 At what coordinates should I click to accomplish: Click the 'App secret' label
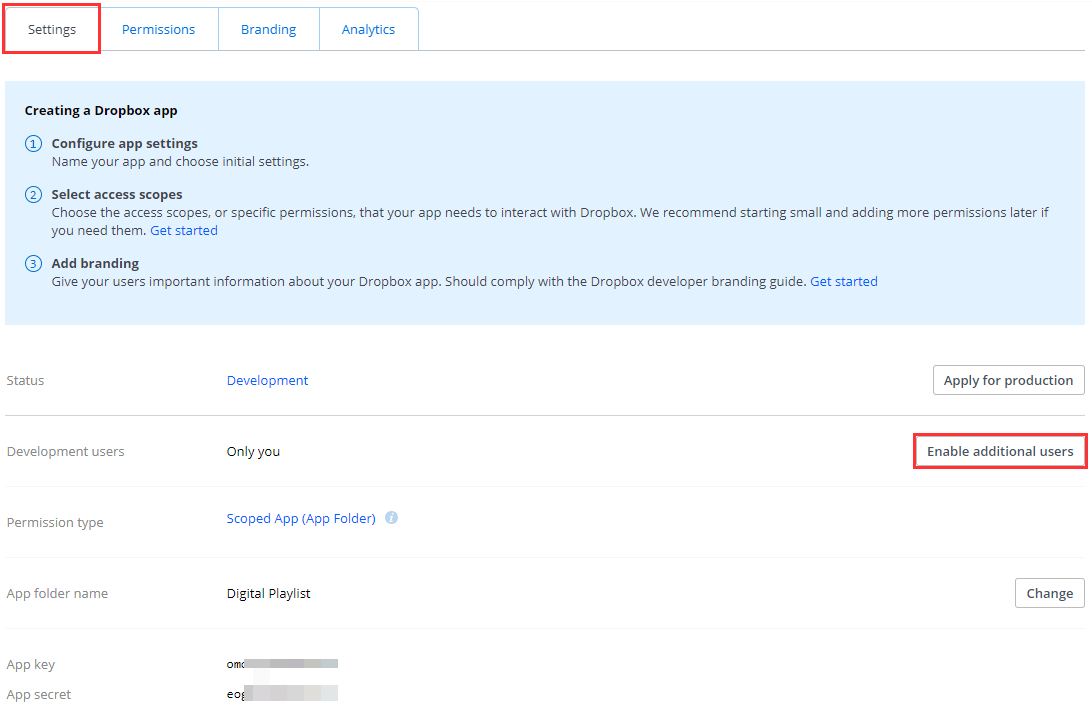pos(38,694)
